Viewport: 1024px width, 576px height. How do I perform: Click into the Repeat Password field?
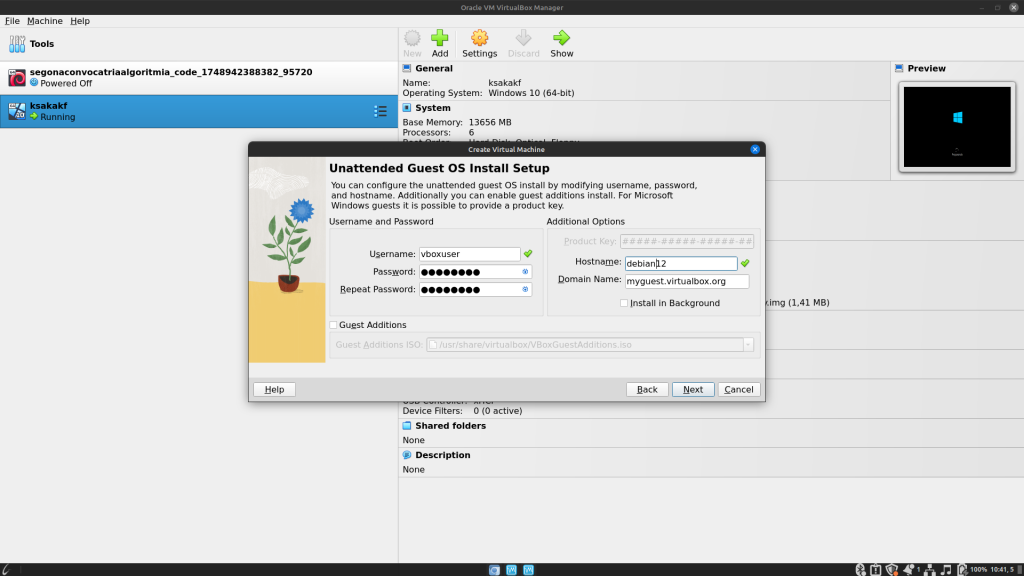(x=475, y=289)
